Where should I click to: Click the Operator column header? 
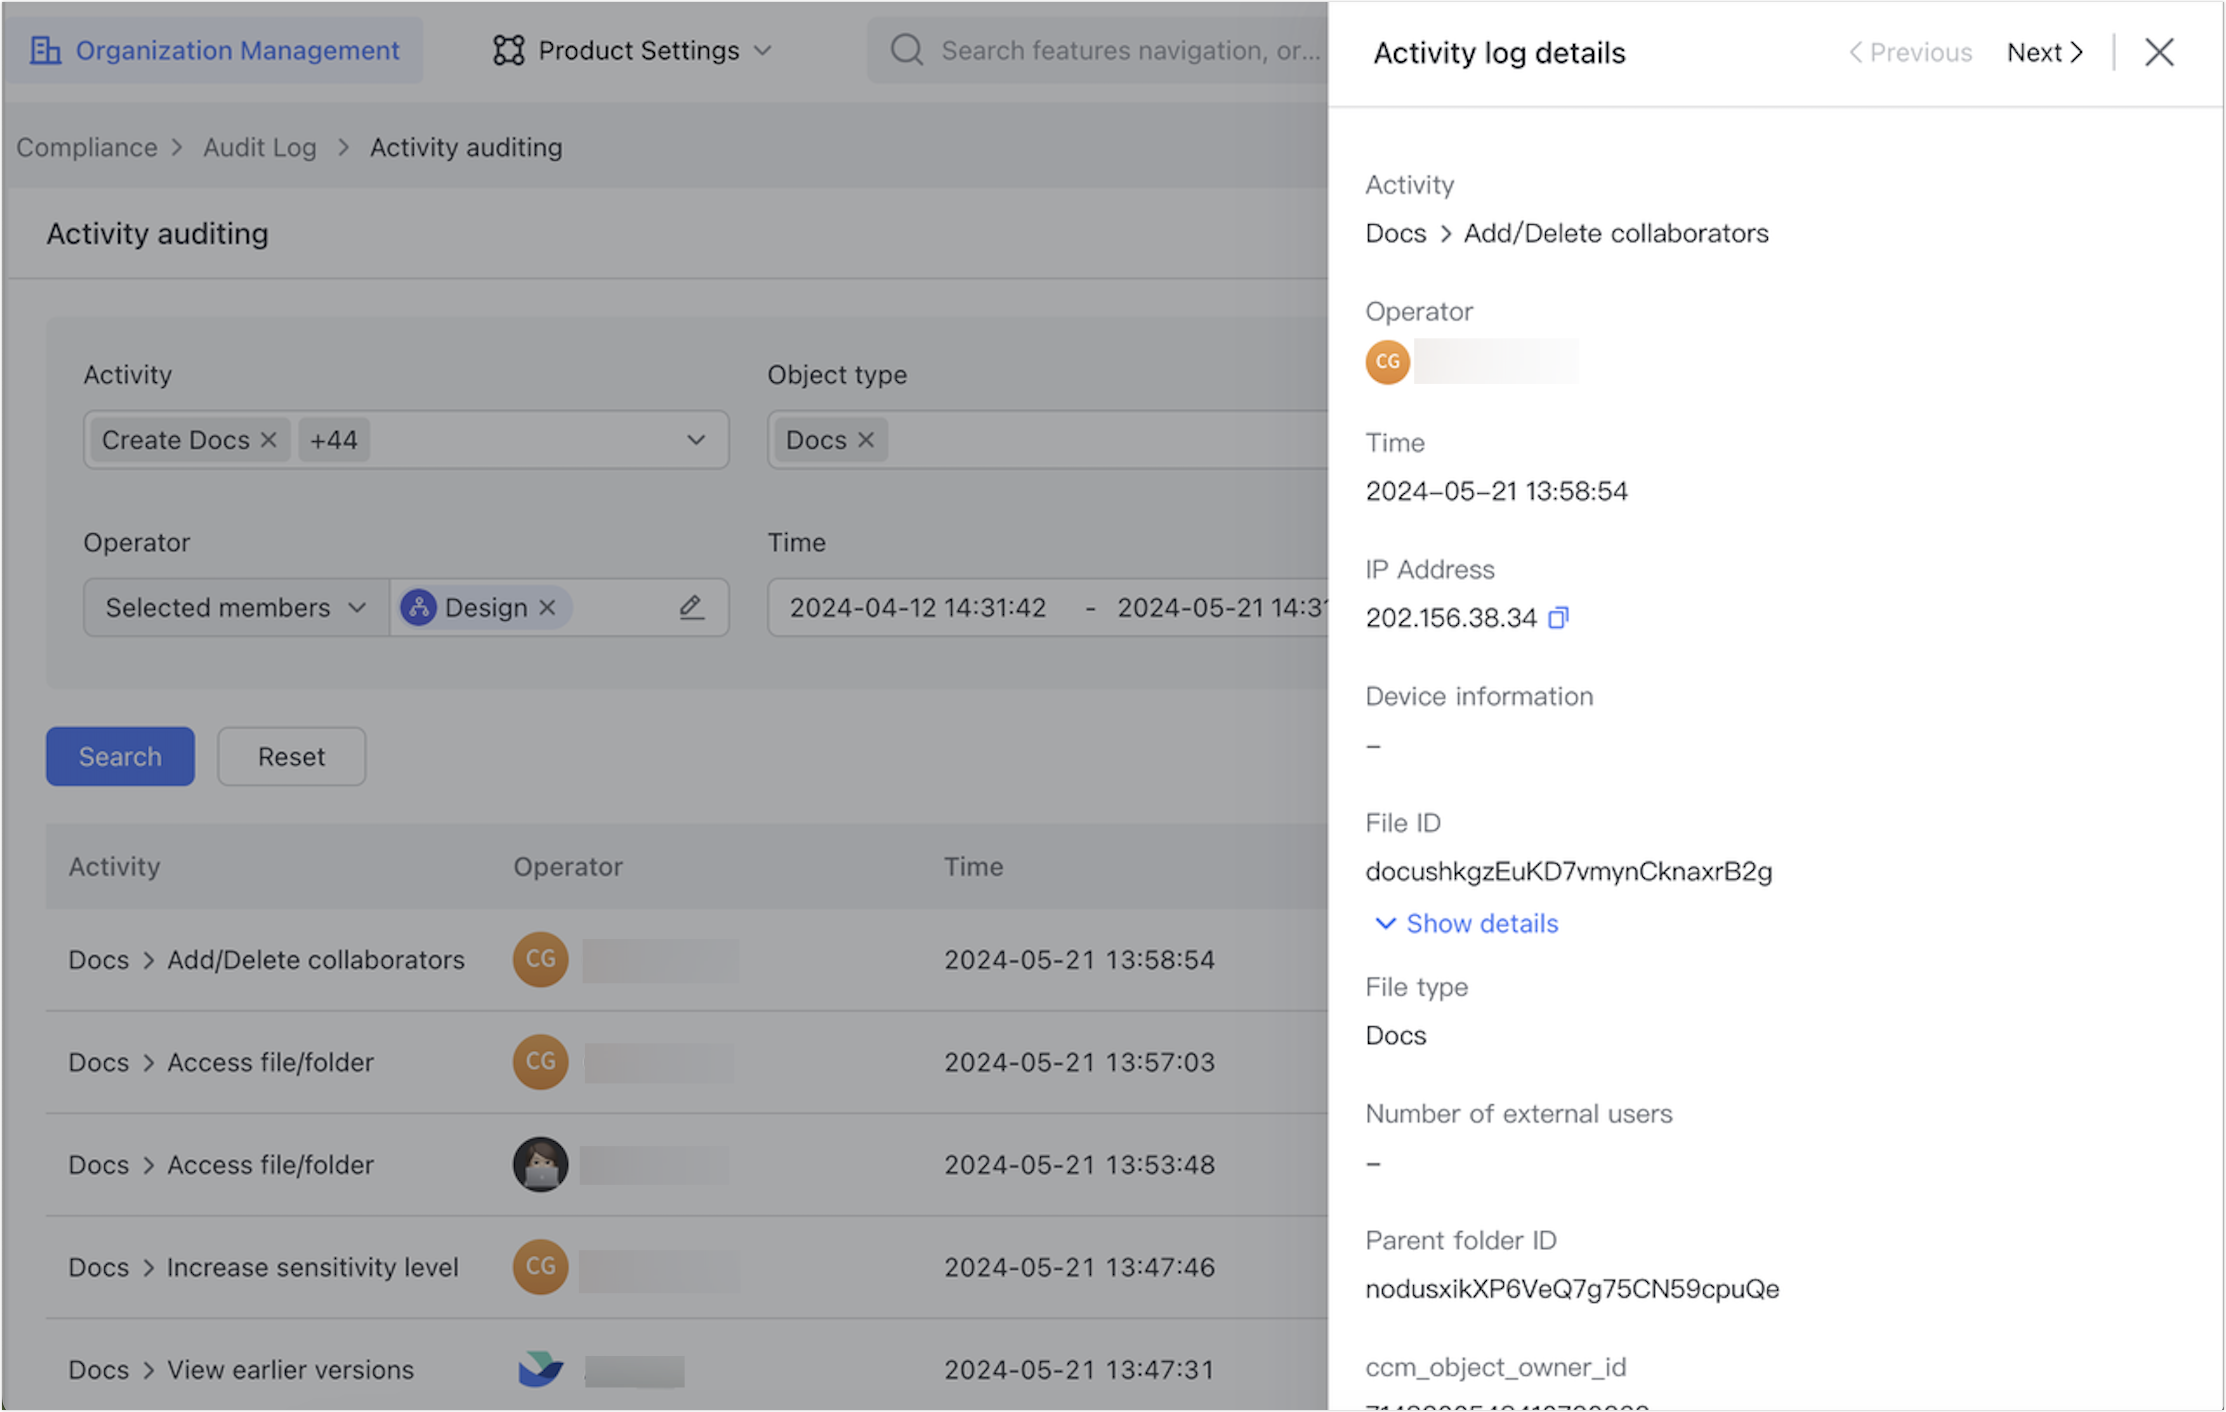coord(568,866)
